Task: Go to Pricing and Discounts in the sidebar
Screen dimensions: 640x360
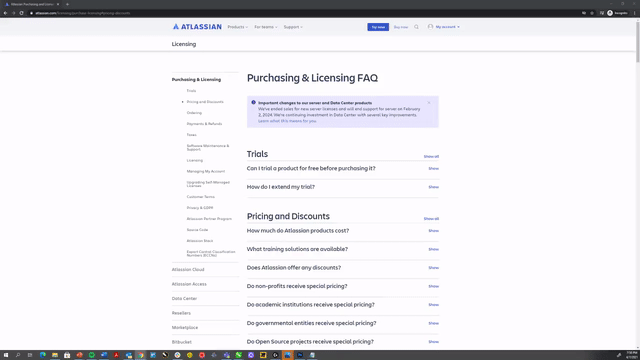Action: pyautogui.click(x=205, y=102)
